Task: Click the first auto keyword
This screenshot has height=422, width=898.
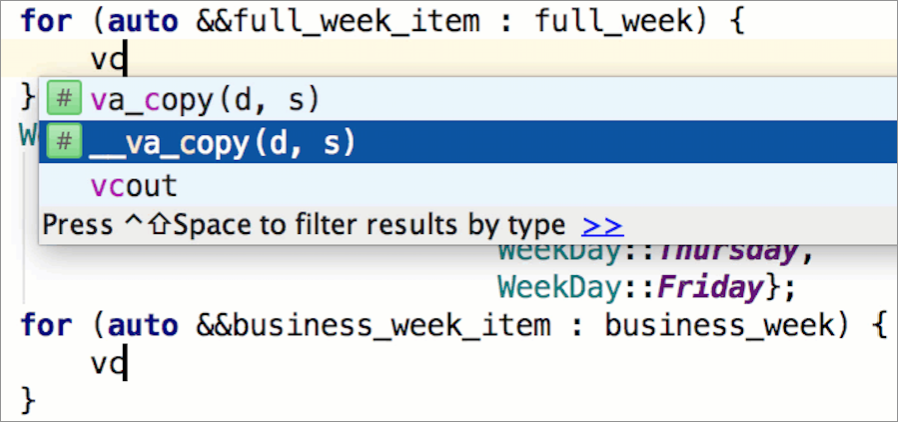Action: click(x=143, y=22)
